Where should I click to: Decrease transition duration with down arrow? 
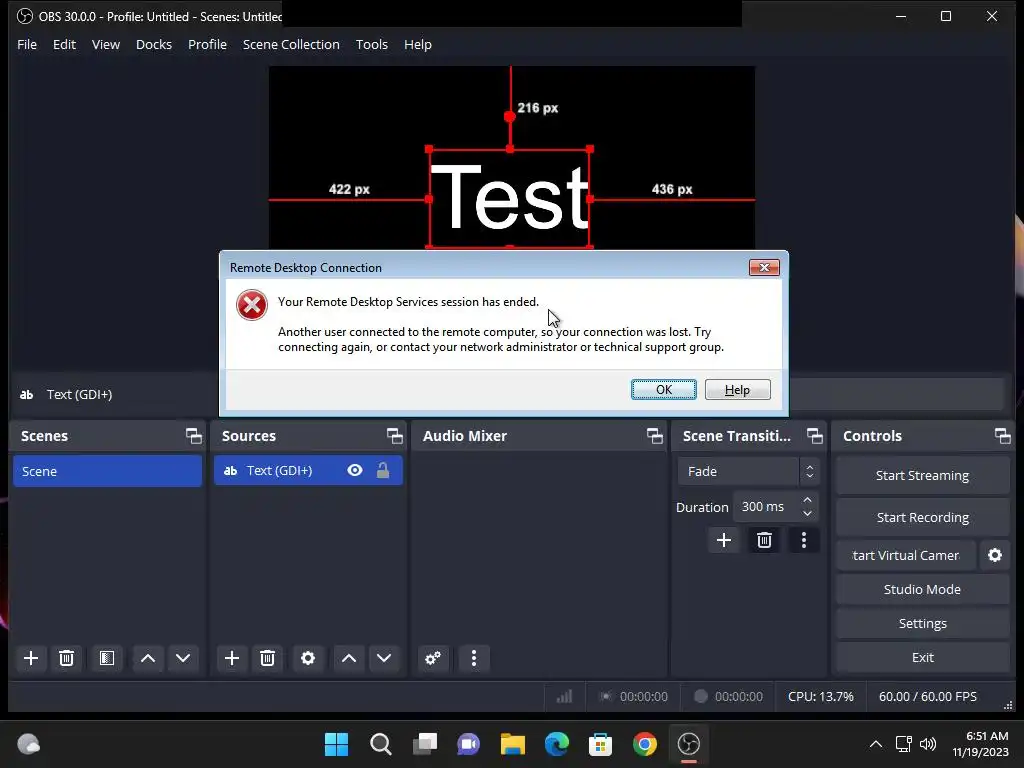(x=807, y=513)
